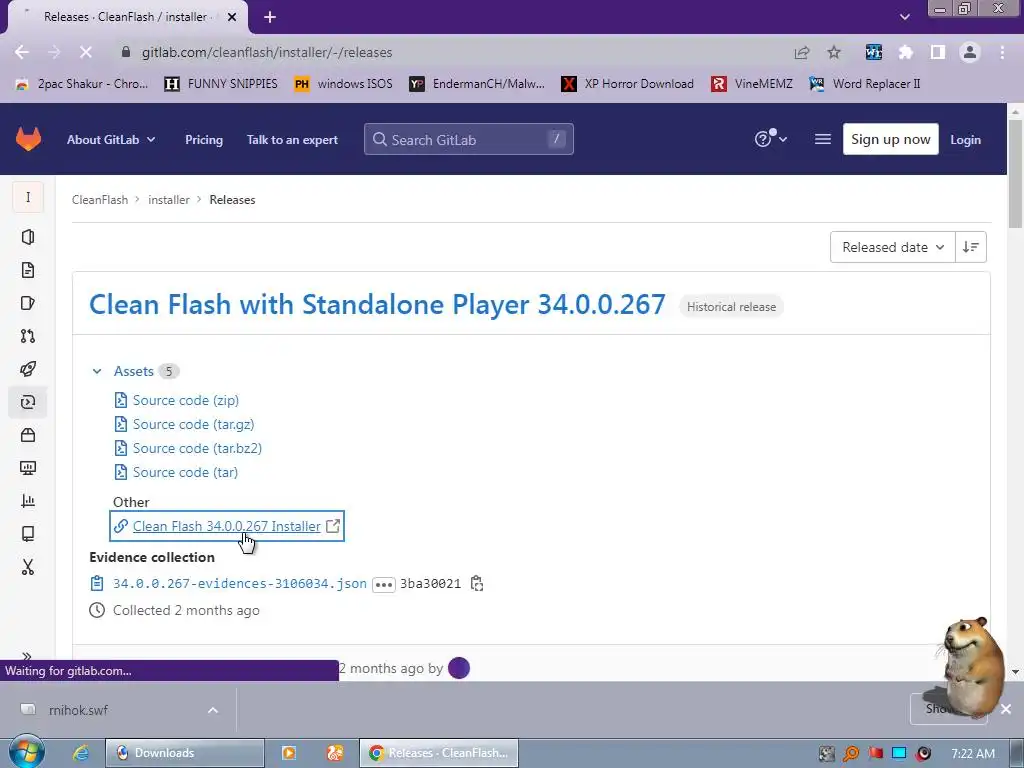
Task: Expand the About GitLab dropdown
Action: click(111, 139)
